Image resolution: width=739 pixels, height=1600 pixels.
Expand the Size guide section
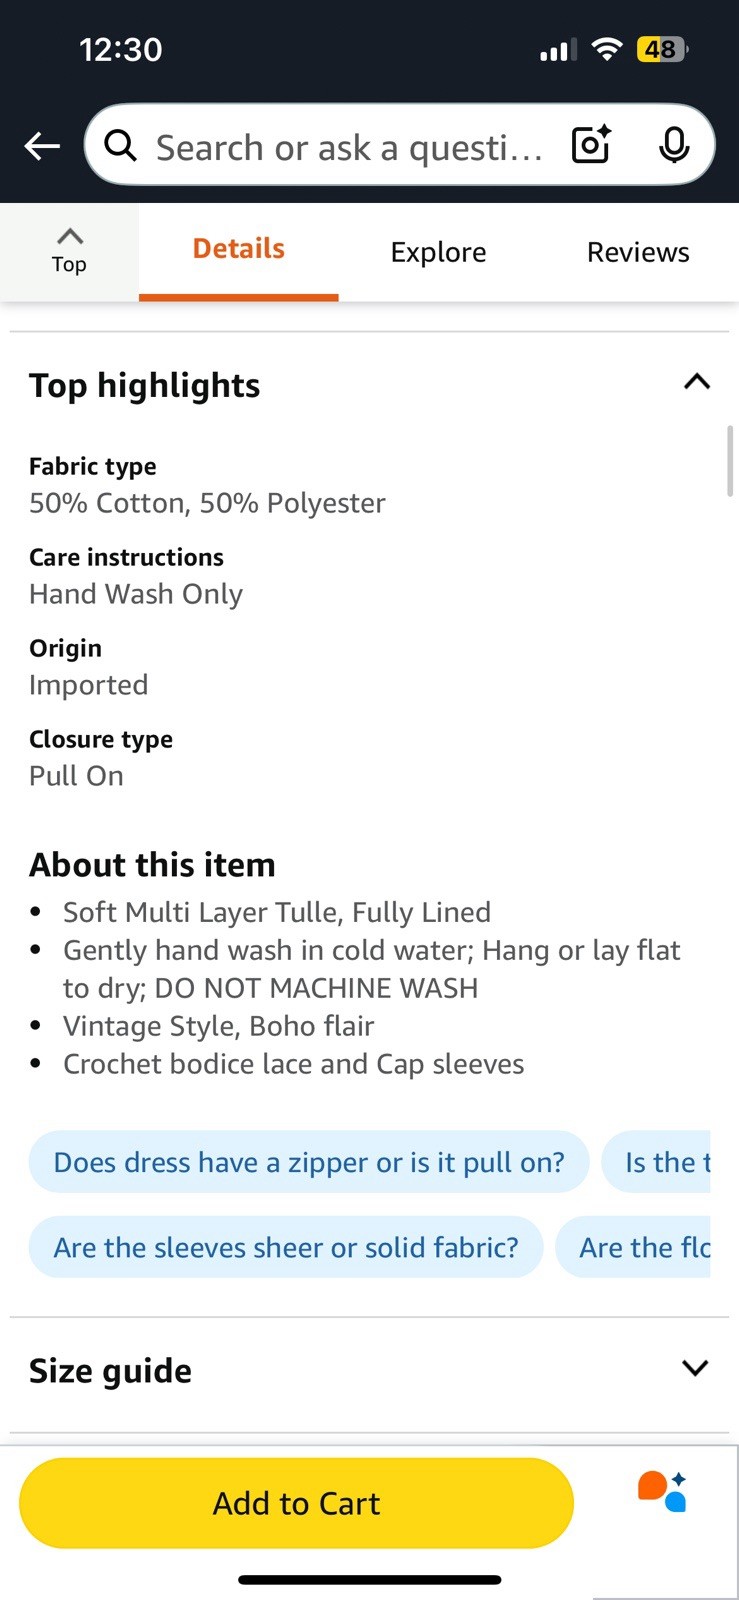click(695, 1368)
